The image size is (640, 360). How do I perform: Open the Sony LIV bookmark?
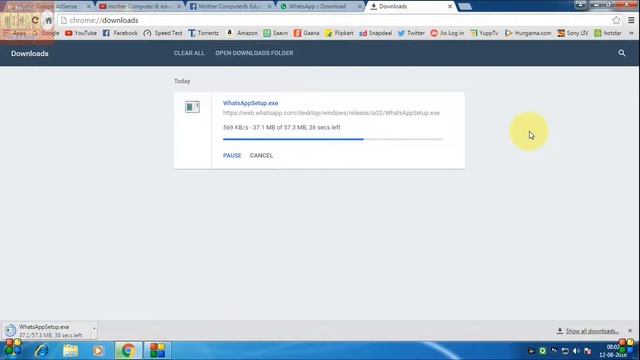click(573, 33)
